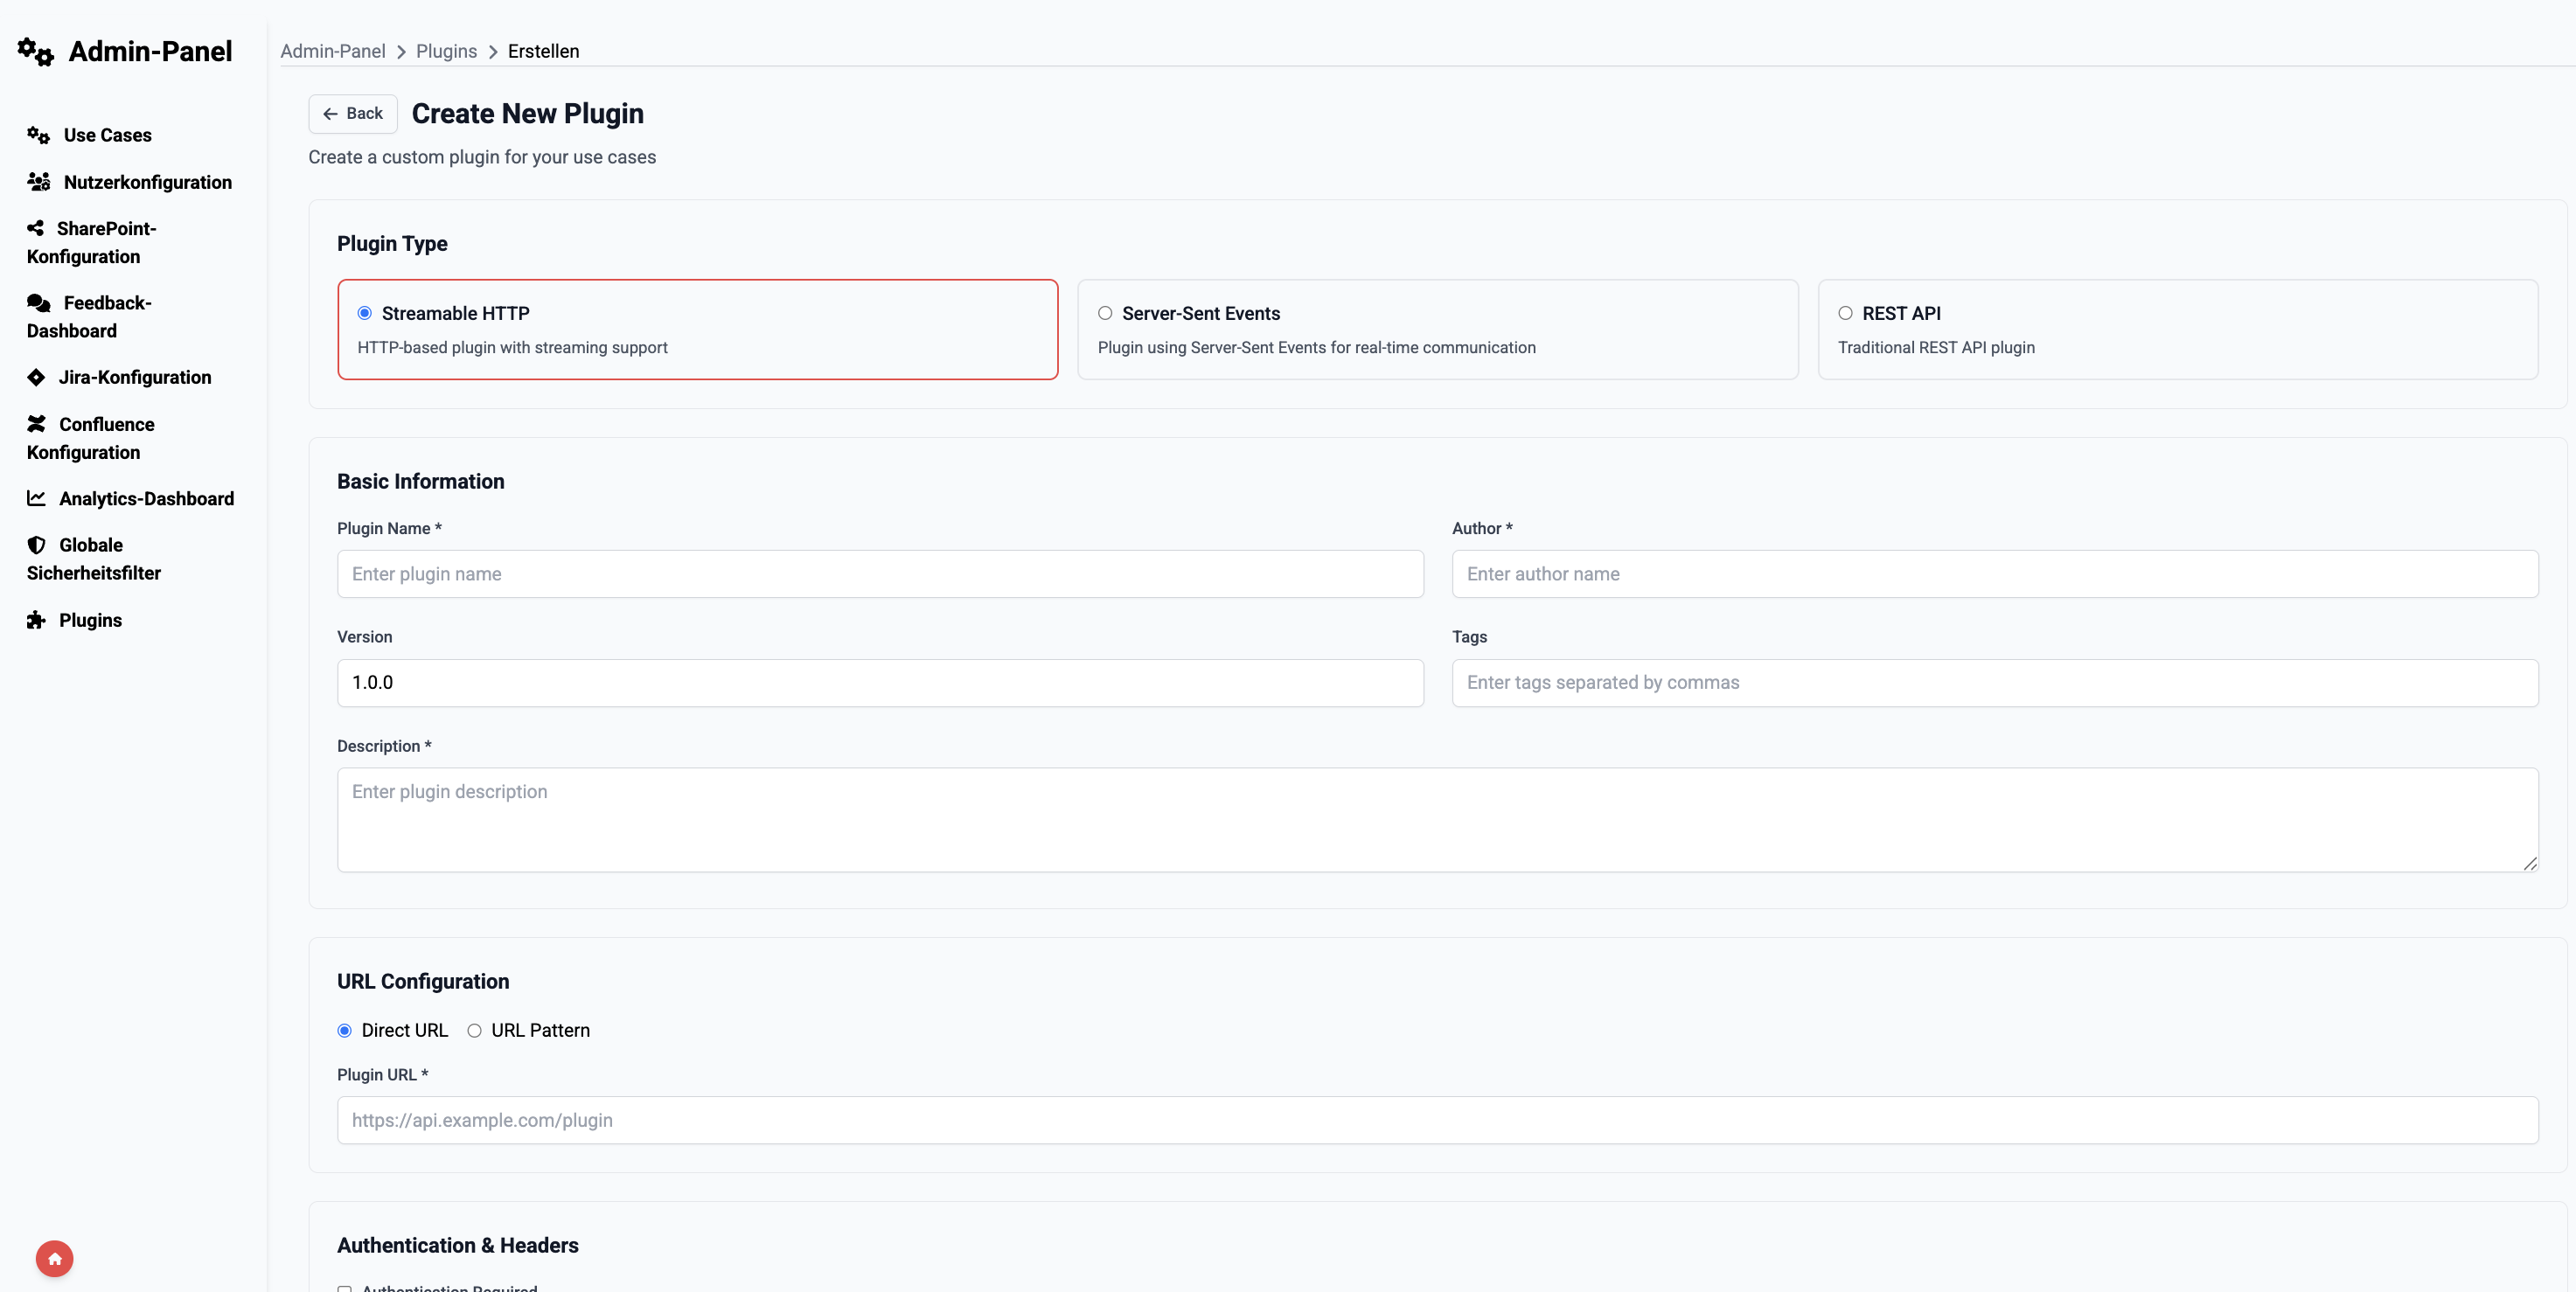Select the Direct URL radio option
This screenshot has height=1292, width=2576.
[345, 1030]
